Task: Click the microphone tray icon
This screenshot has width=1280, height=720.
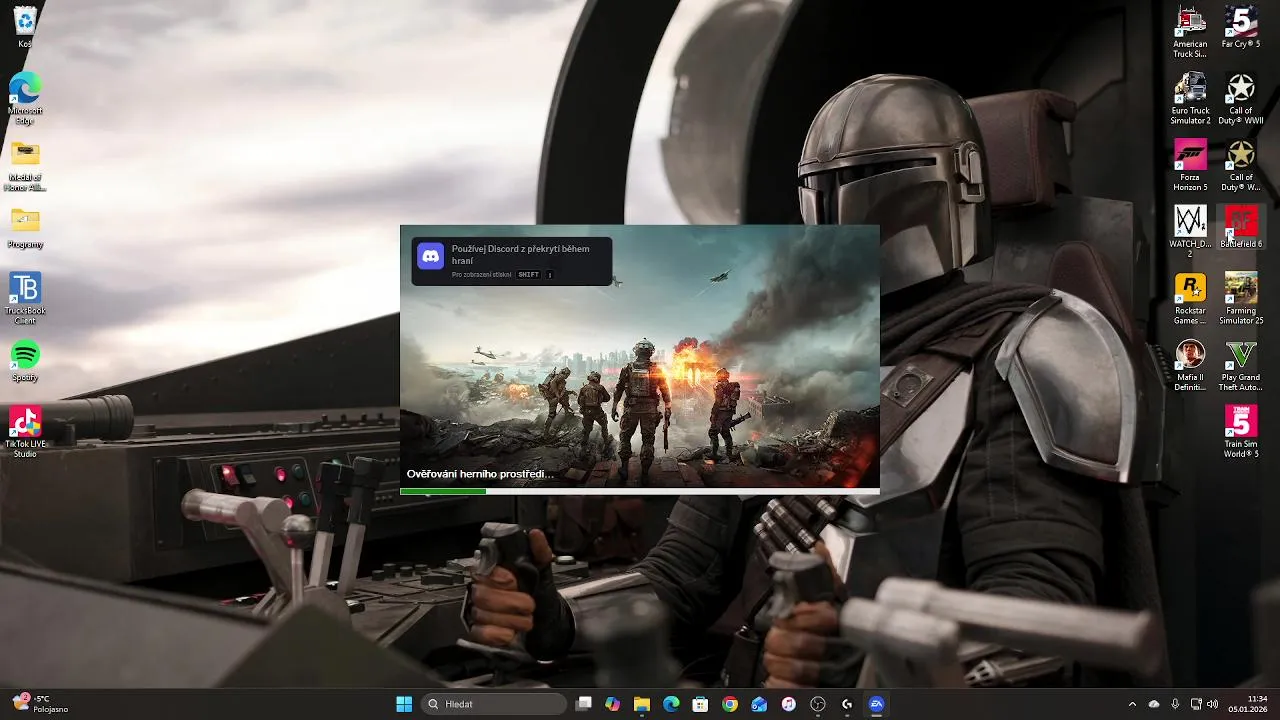Action: tap(1175, 704)
